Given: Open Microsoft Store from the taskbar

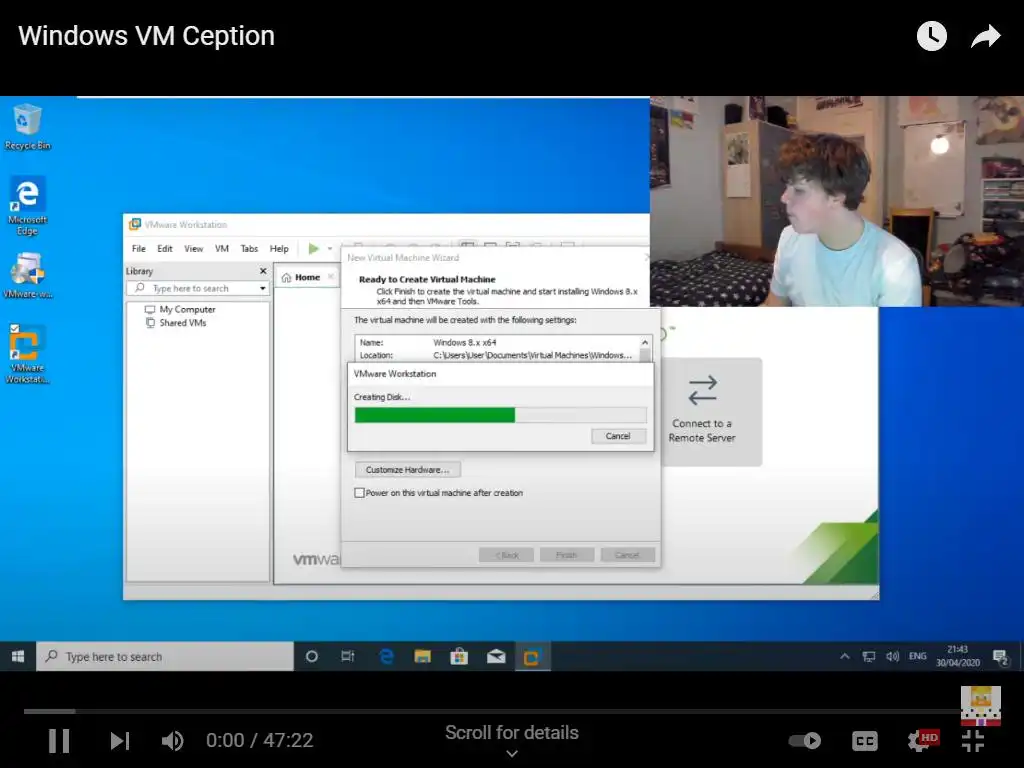Looking at the screenshot, I should (459, 656).
